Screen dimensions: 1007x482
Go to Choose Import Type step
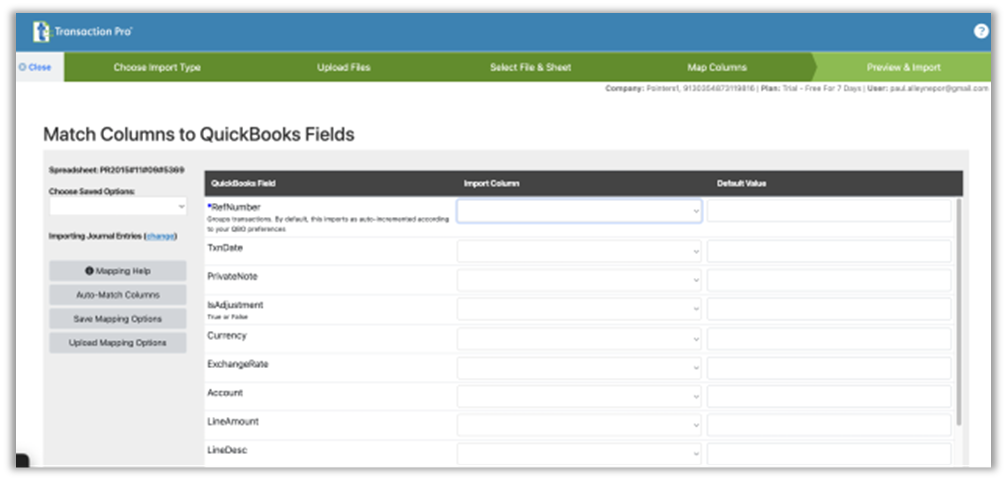(x=157, y=67)
